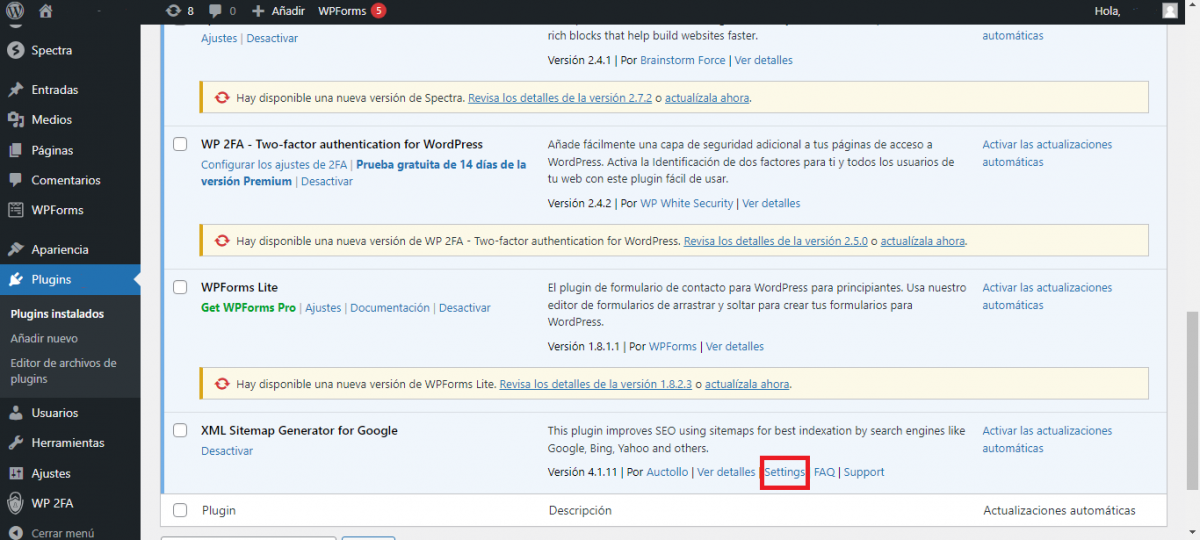Screen dimensions: 1200x540
Task: Open the Medios sidebar menu
Action: point(51,120)
